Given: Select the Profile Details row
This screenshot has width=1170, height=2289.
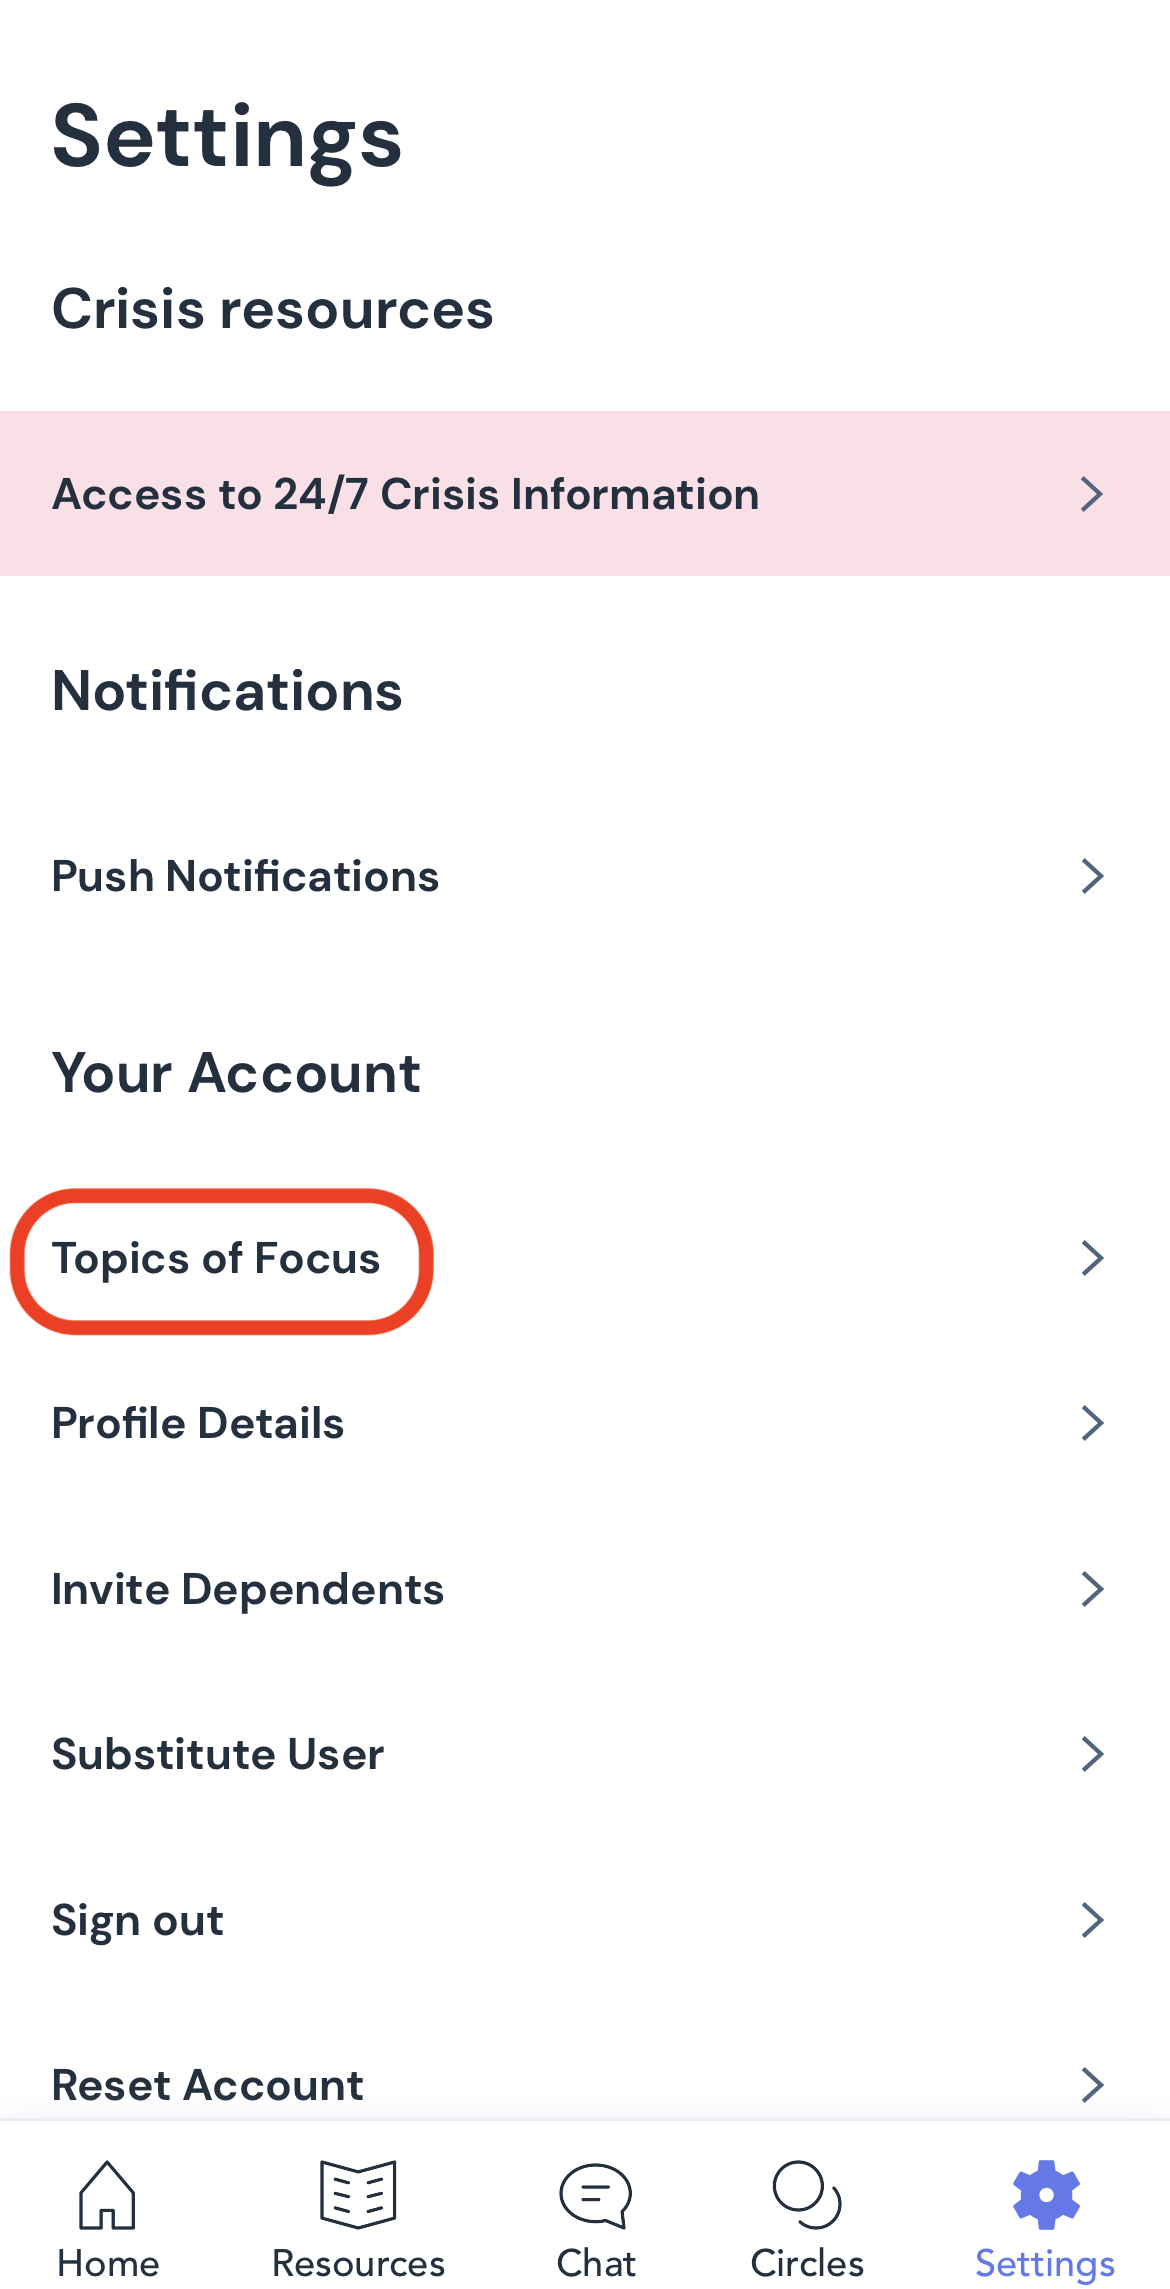Looking at the screenshot, I should (x=198, y=1423).
